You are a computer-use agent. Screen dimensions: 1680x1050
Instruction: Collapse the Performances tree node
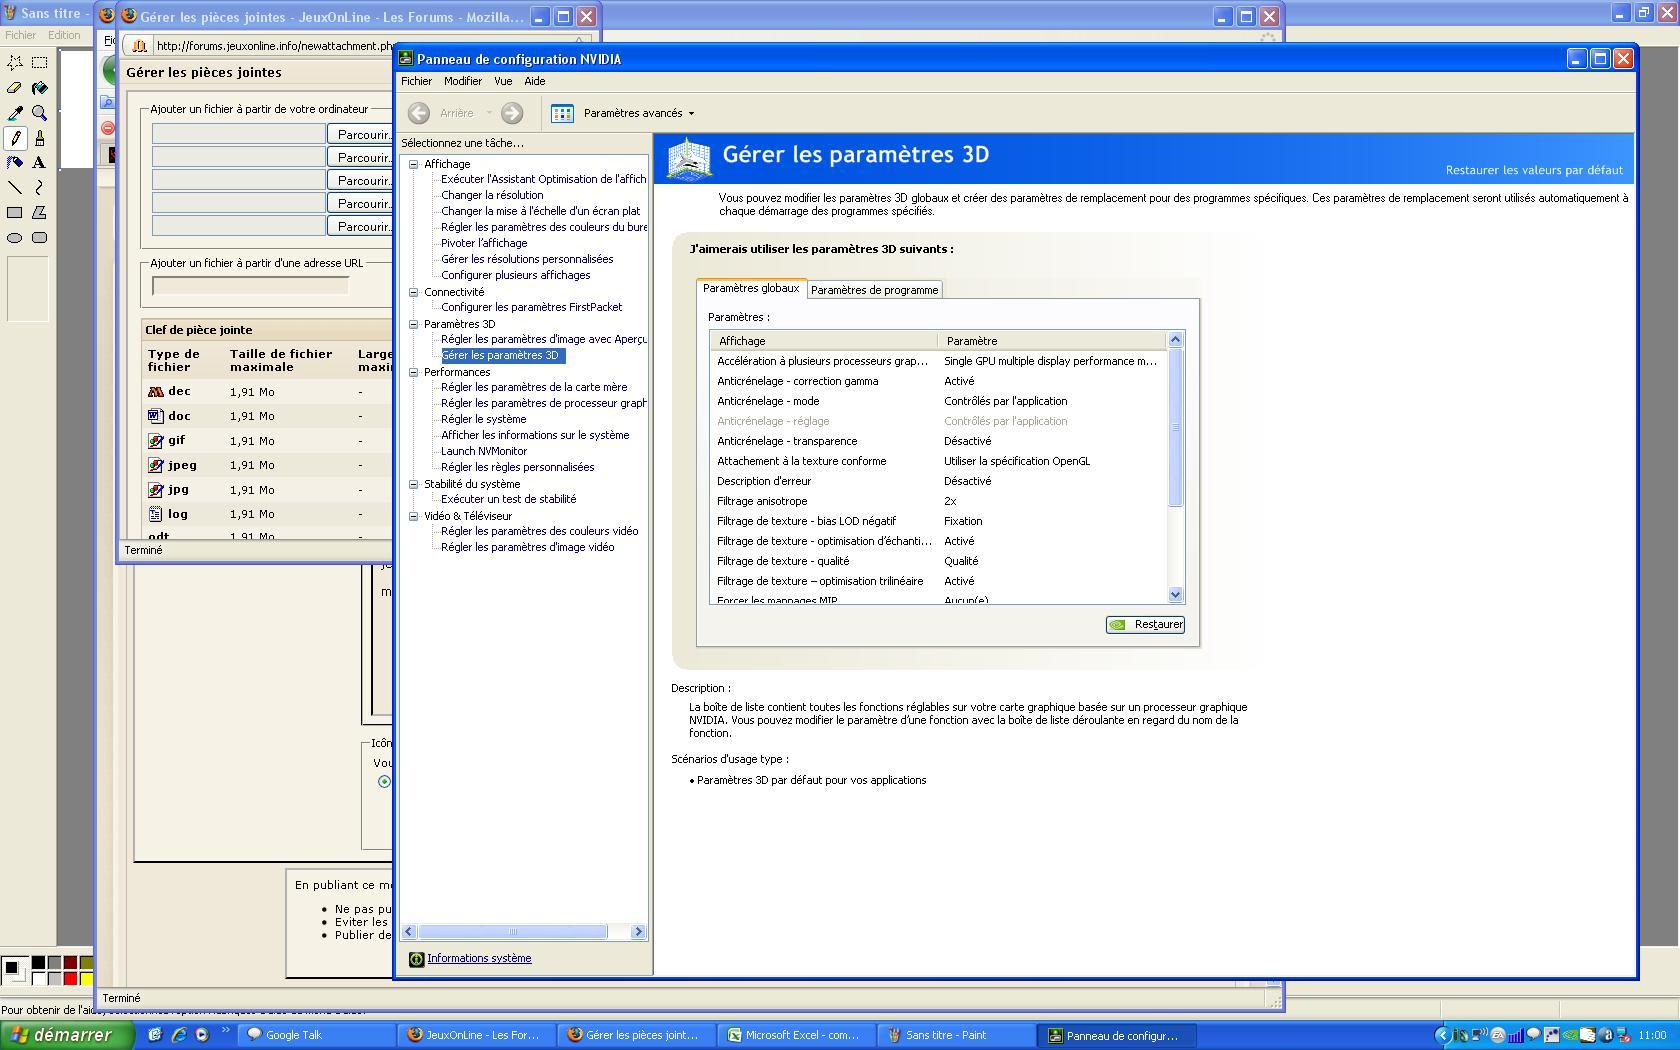coord(413,372)
